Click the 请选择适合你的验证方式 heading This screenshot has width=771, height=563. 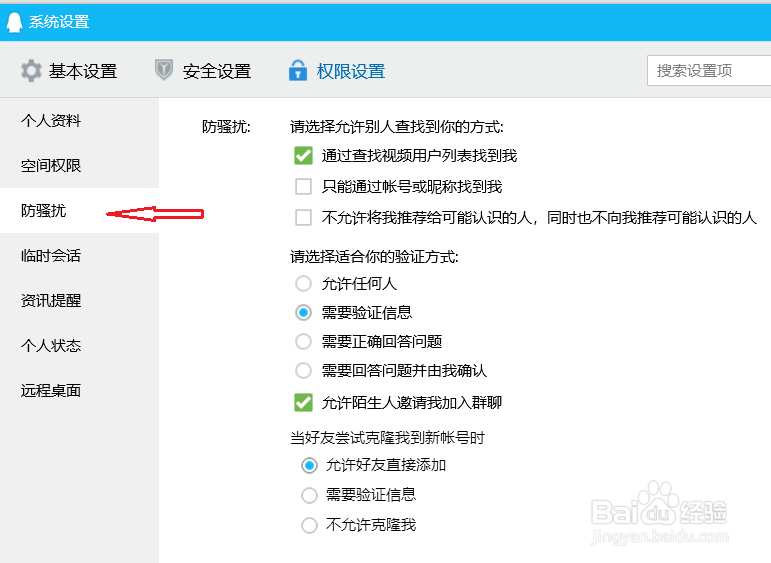(x=374, y=257)
